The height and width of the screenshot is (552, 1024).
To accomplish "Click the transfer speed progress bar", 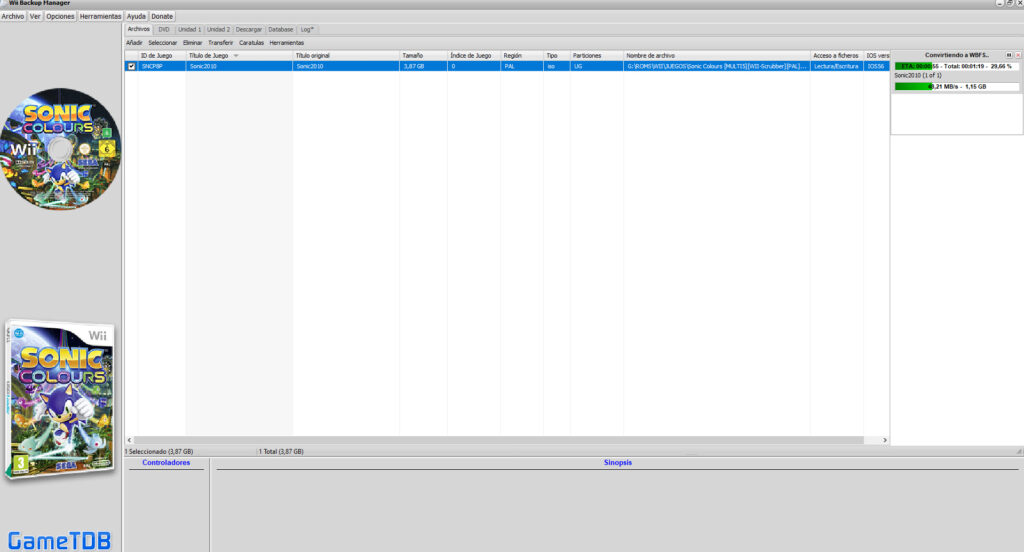I will click(957, 86).
